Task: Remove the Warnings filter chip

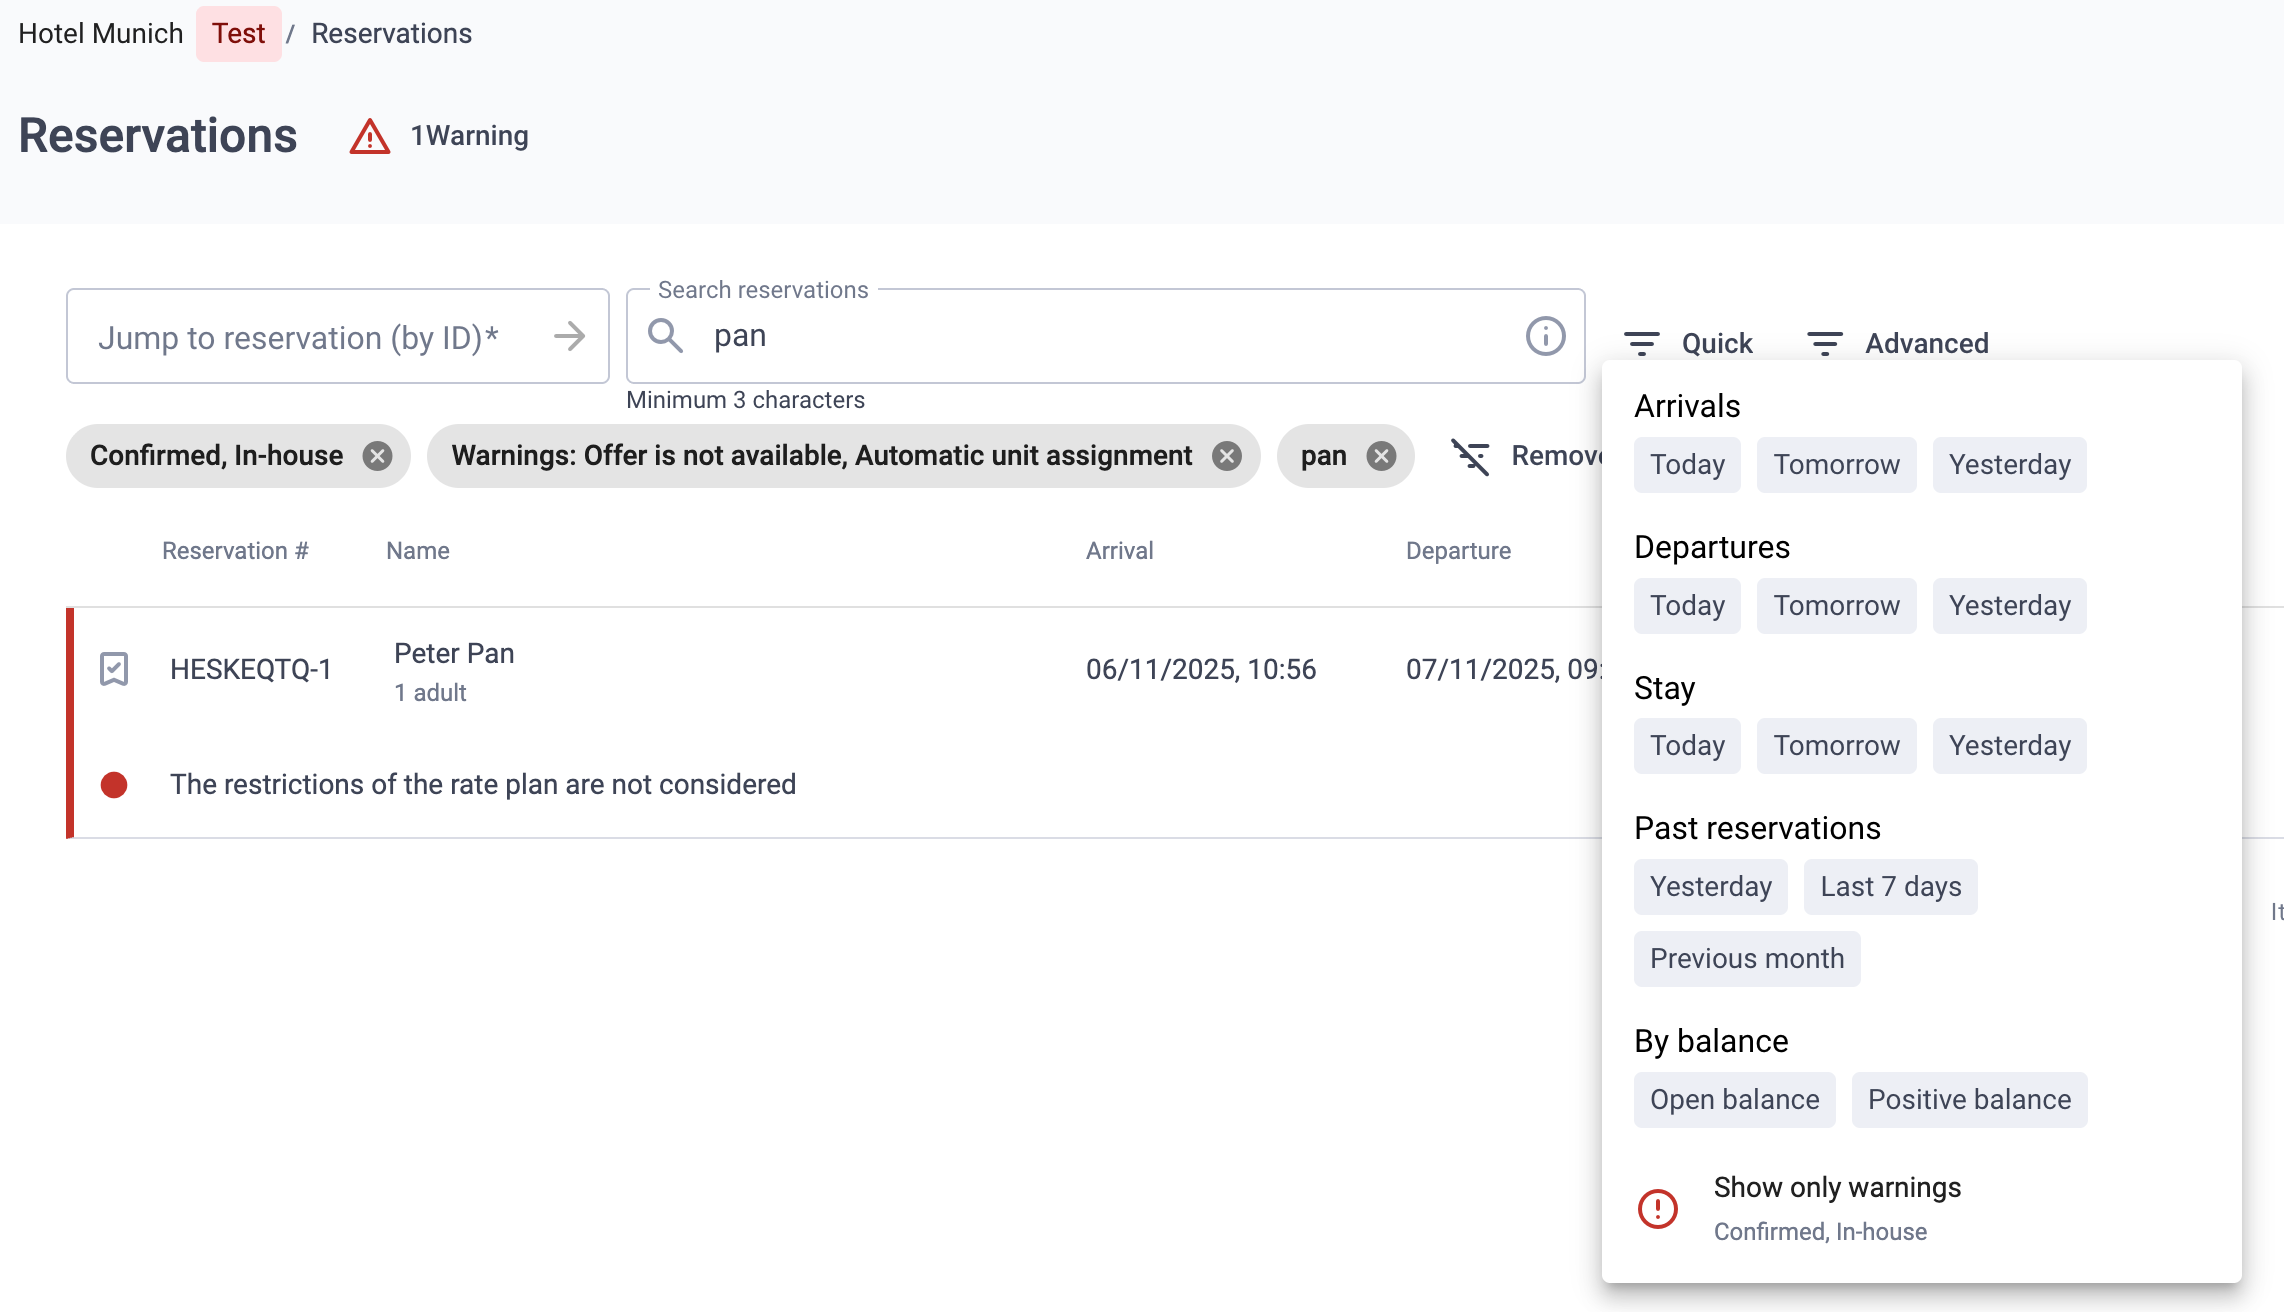Action: [x=1226, y=456]
